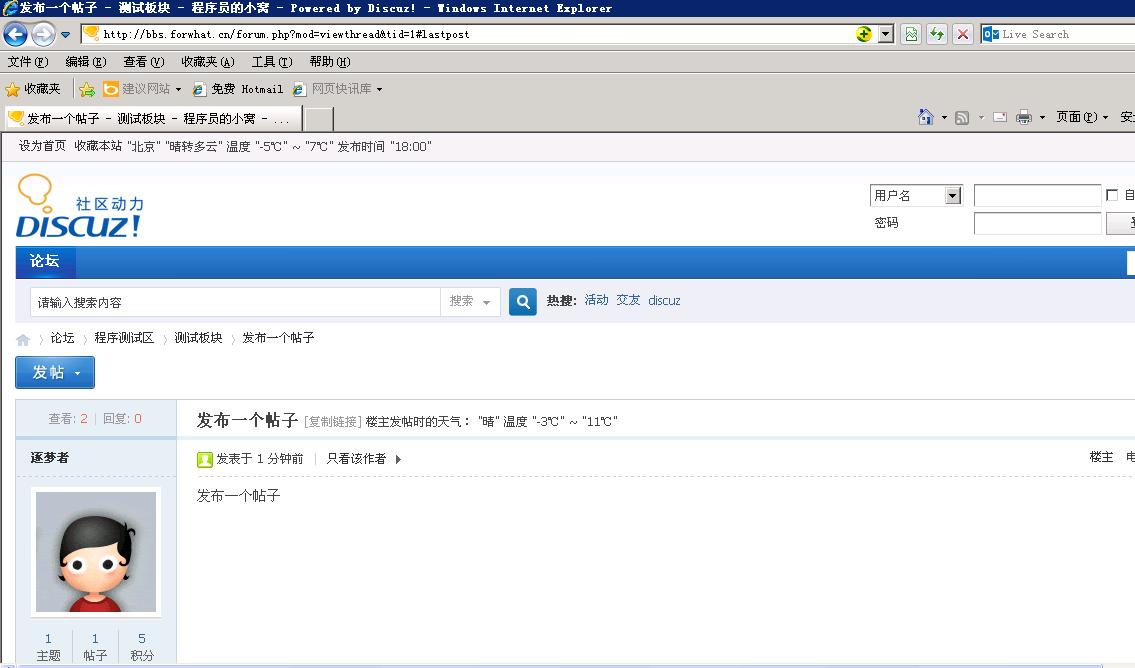The height and width of the screenshot is (668, 1135).
Task: Select the 发布一个帖子 browser tab
Action: tap(153, 118)
